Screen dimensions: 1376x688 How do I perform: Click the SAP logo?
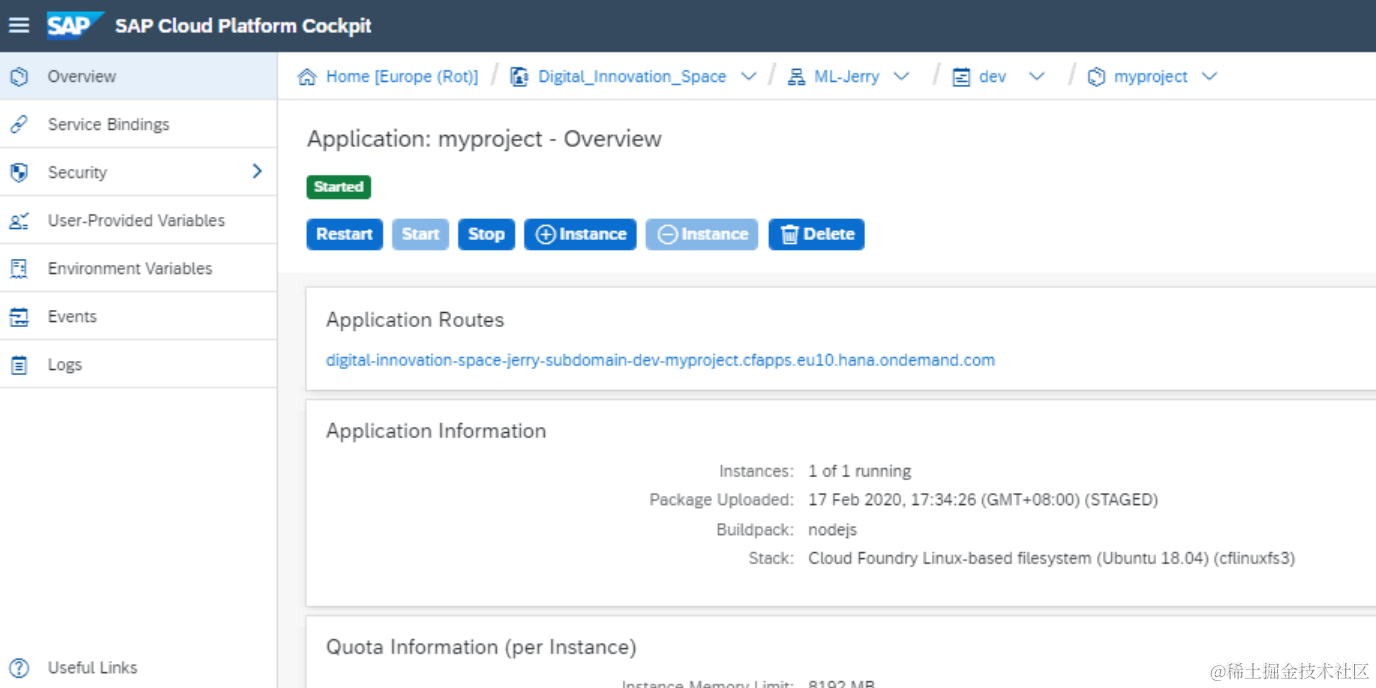coord(75,26)
